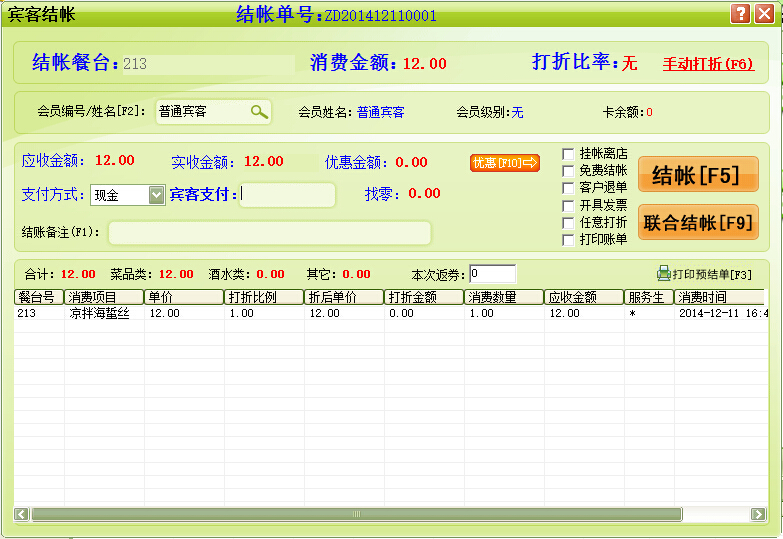This screenshot has width=783, height=539.
Task: Click the 结账备注 remark input field
Action: click(x=269, y=233)
